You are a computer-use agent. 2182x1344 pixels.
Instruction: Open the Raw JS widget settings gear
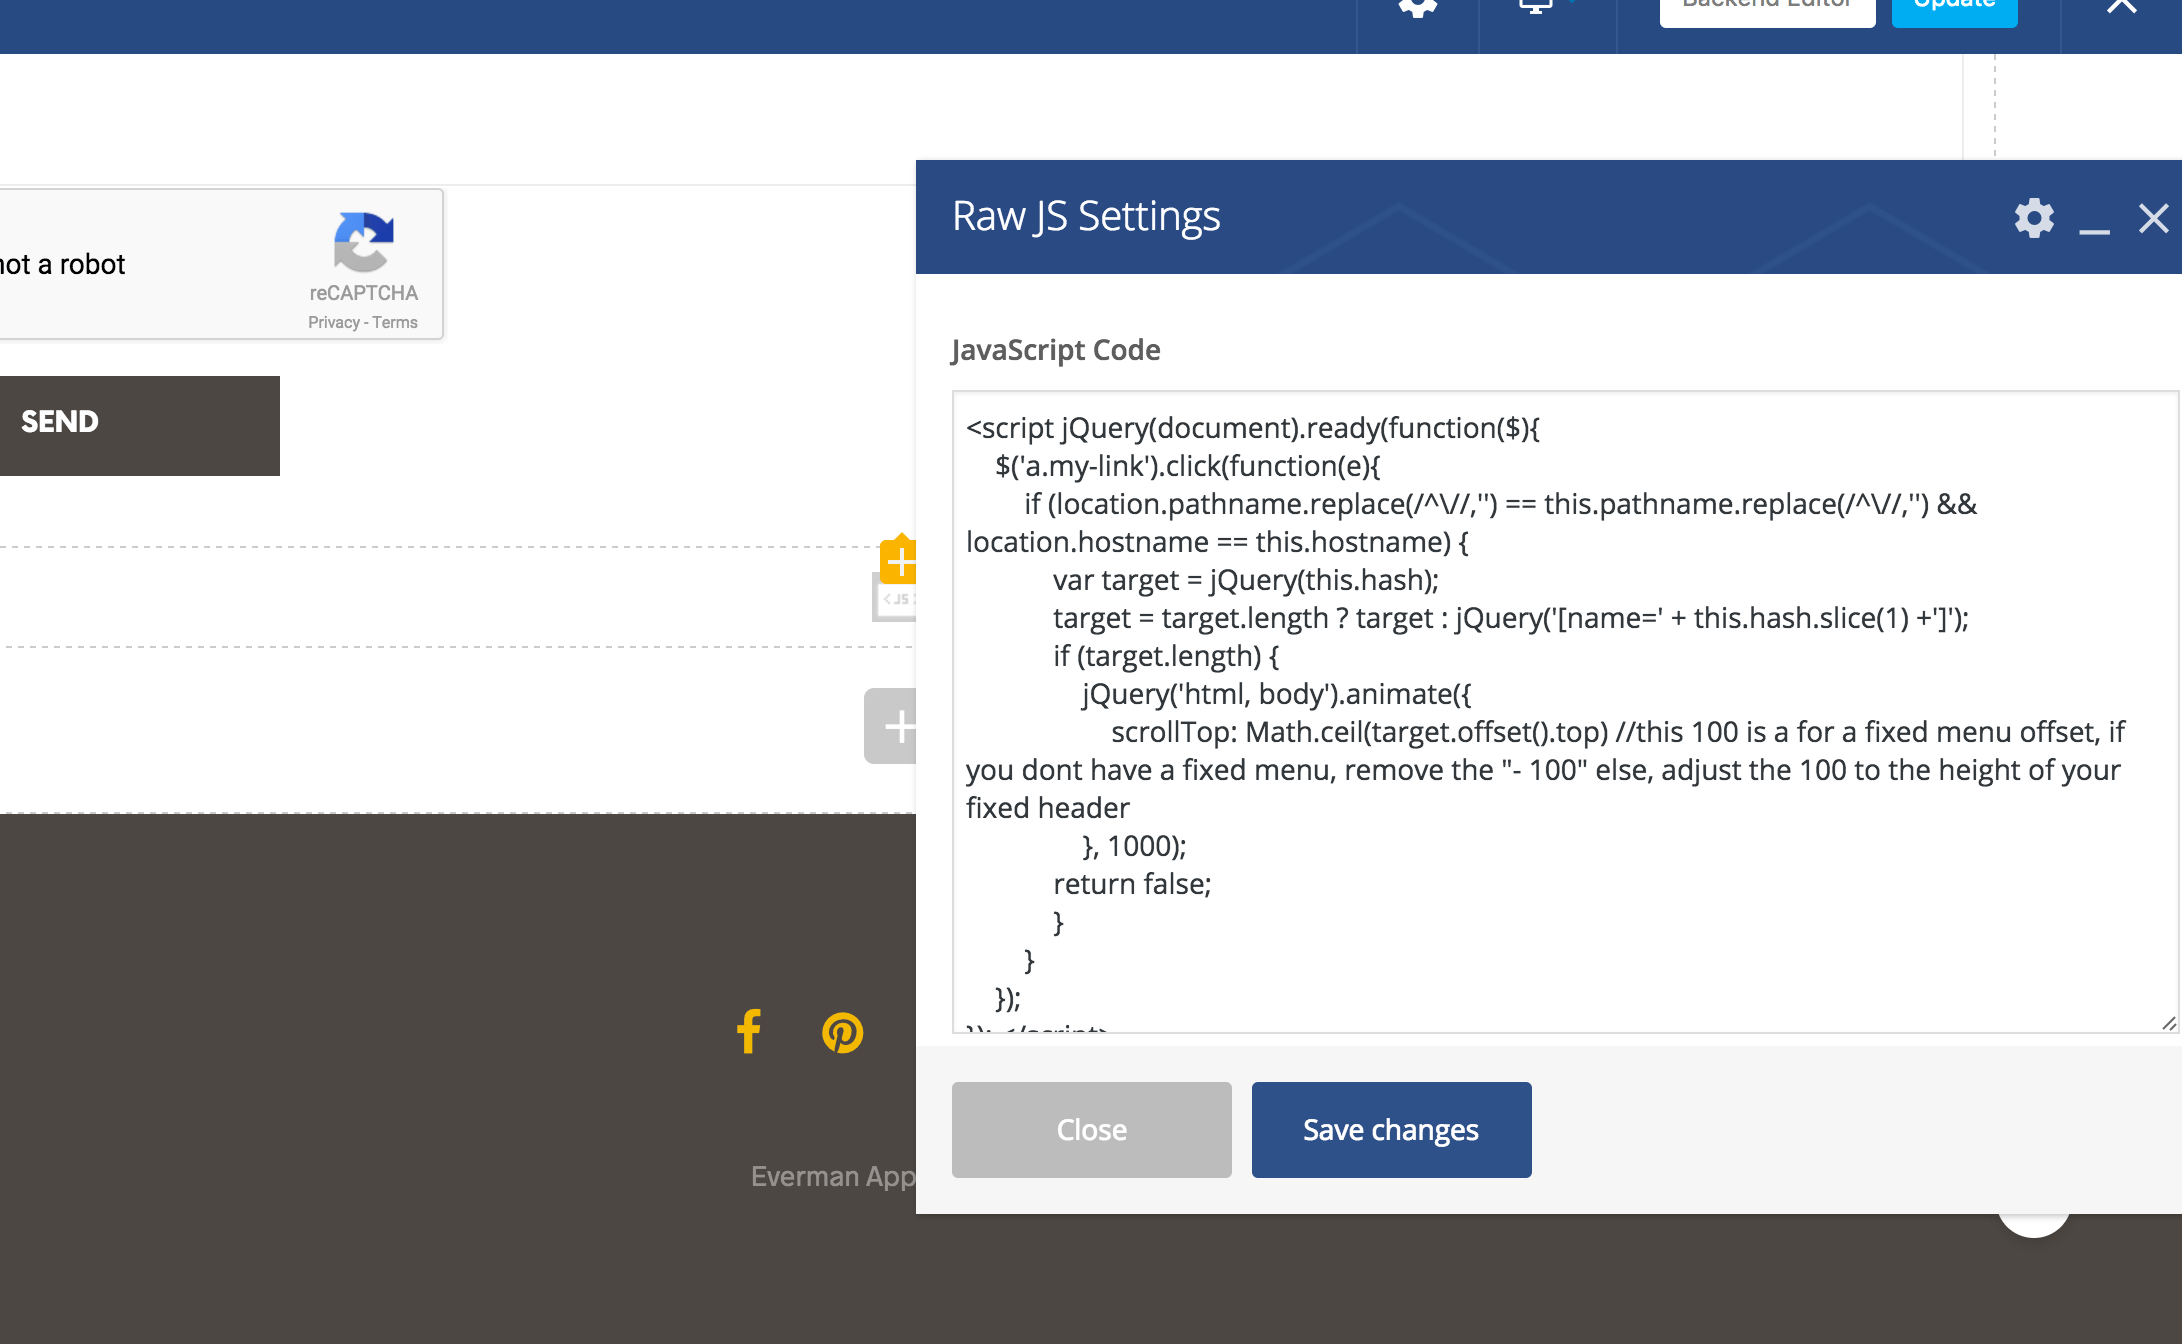pos(2032,218)
